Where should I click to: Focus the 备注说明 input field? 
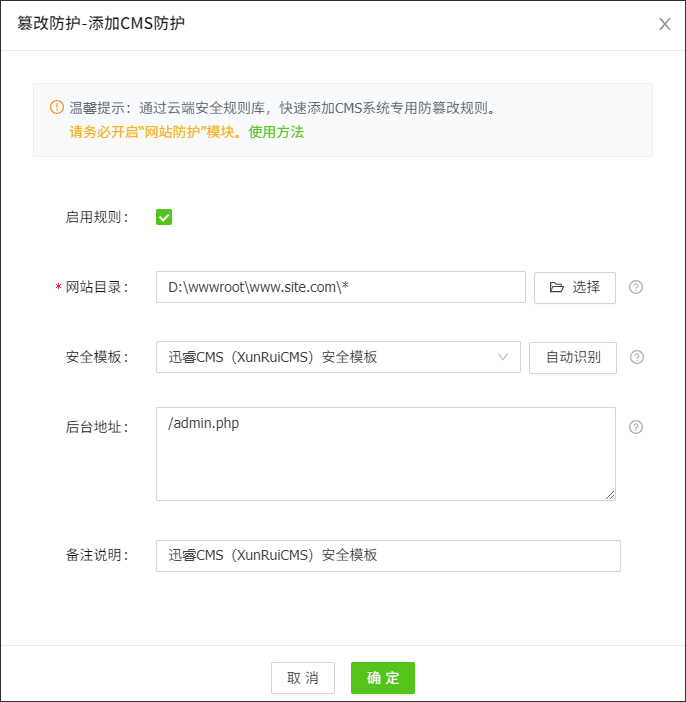[388, 556]
